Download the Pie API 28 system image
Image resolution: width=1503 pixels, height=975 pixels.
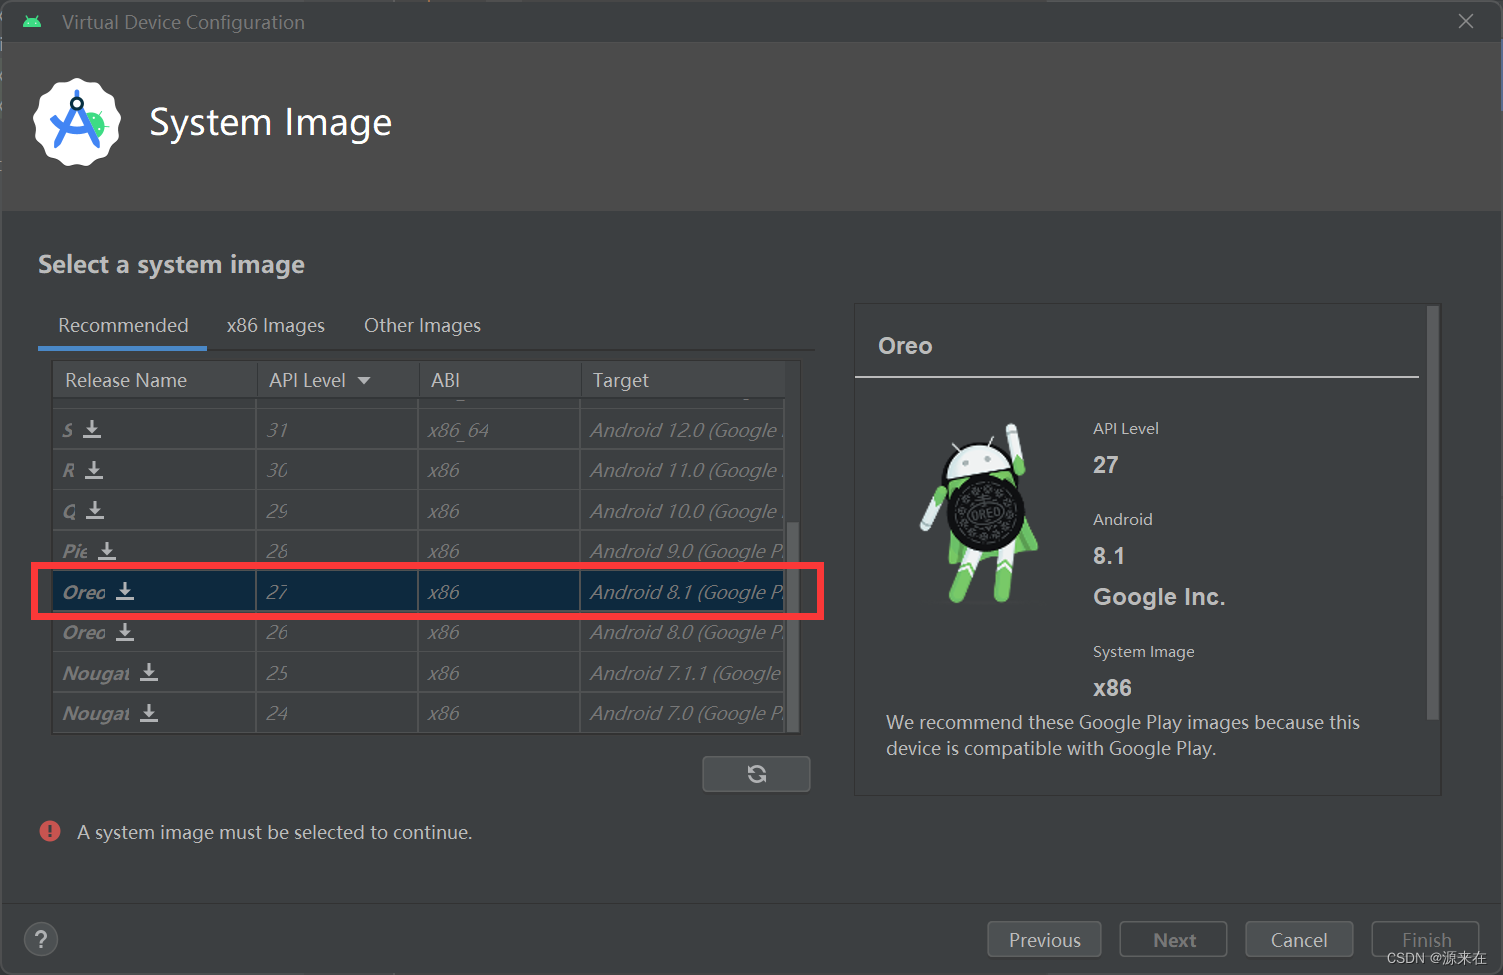click(x=107, y=551)
